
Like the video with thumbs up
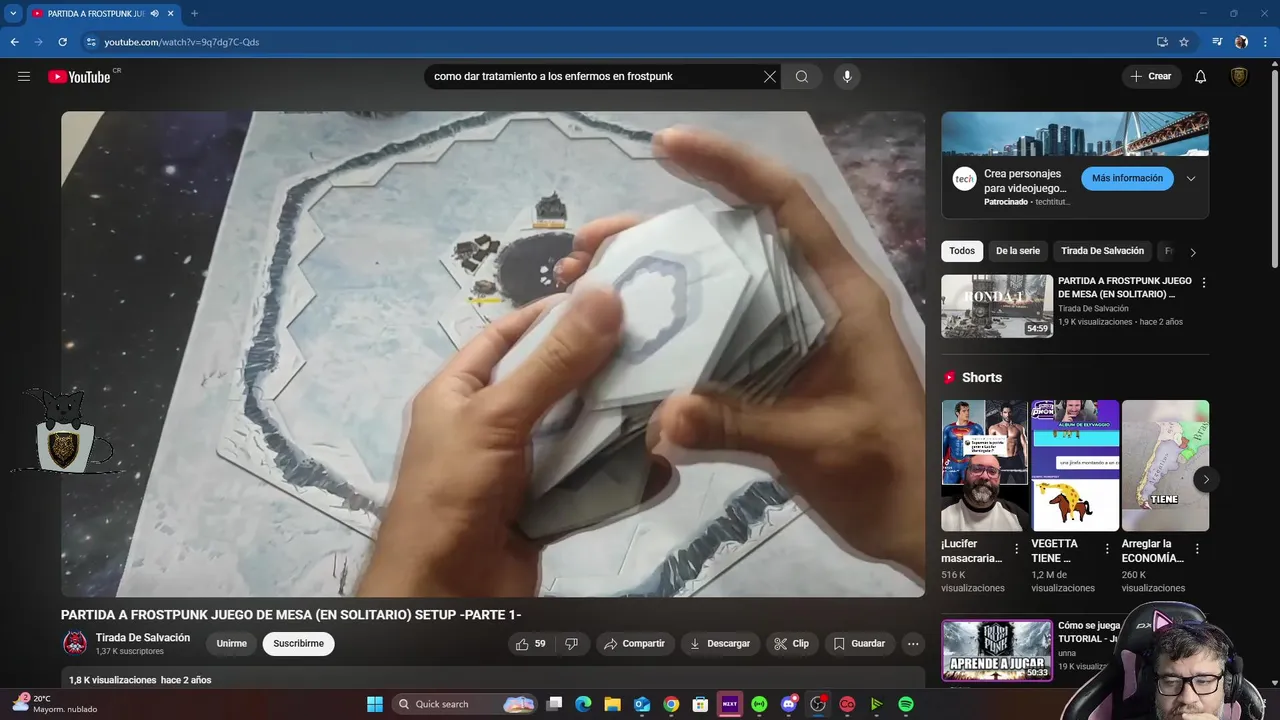(x=530, y=644)
